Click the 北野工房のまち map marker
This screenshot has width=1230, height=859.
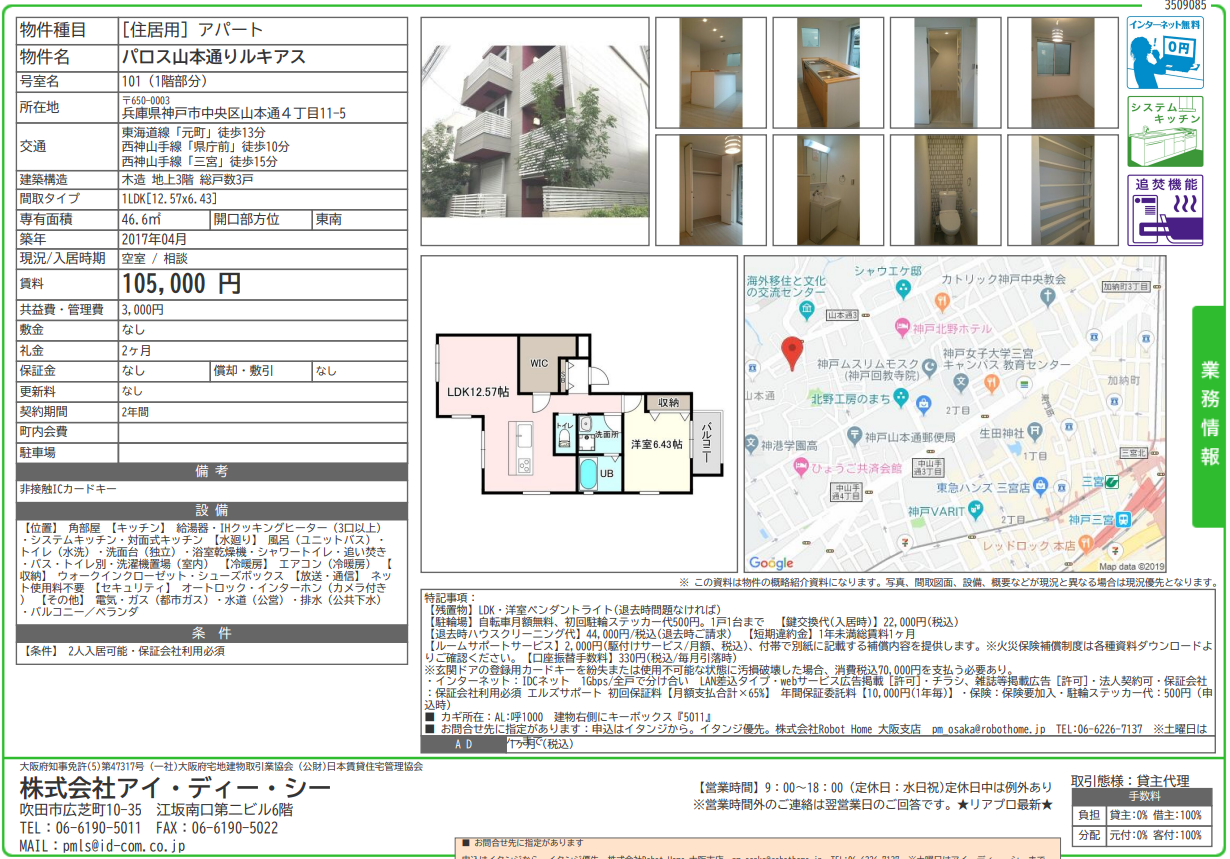[903, 398]
